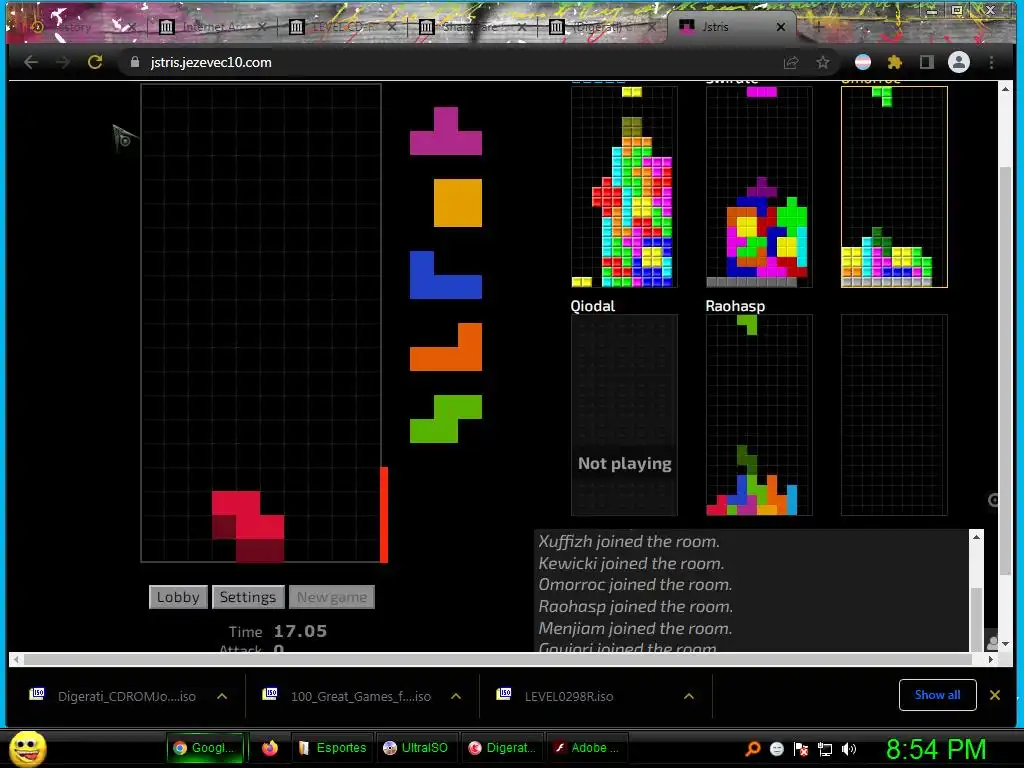Click Qiodal's 'Not playing' board
The image size is (1024, 768).
click(x=624, y=415)
